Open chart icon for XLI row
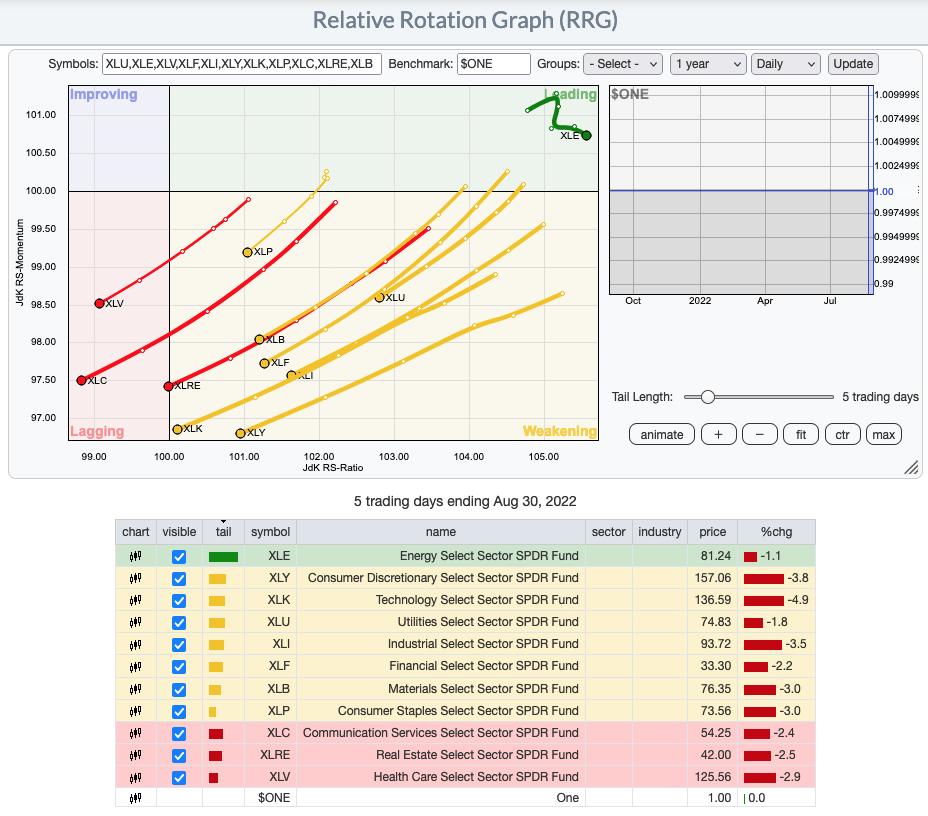The image size is (928, 816). [x=136, y=644]
